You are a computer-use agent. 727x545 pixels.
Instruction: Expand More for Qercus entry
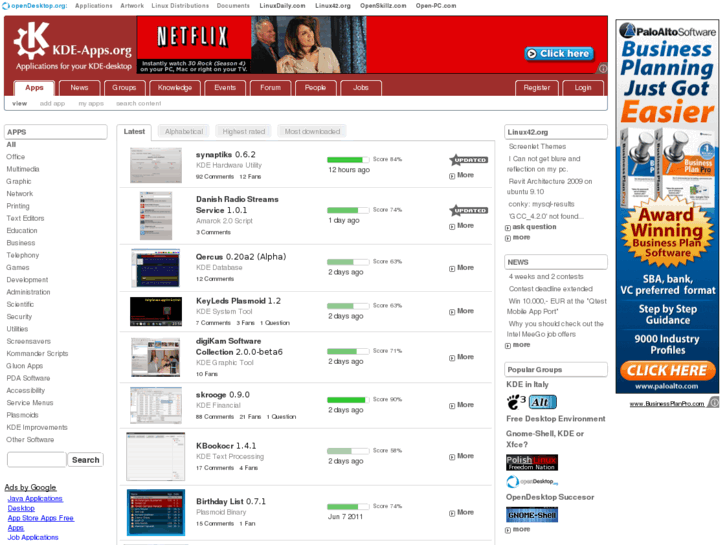pos(462,268)
